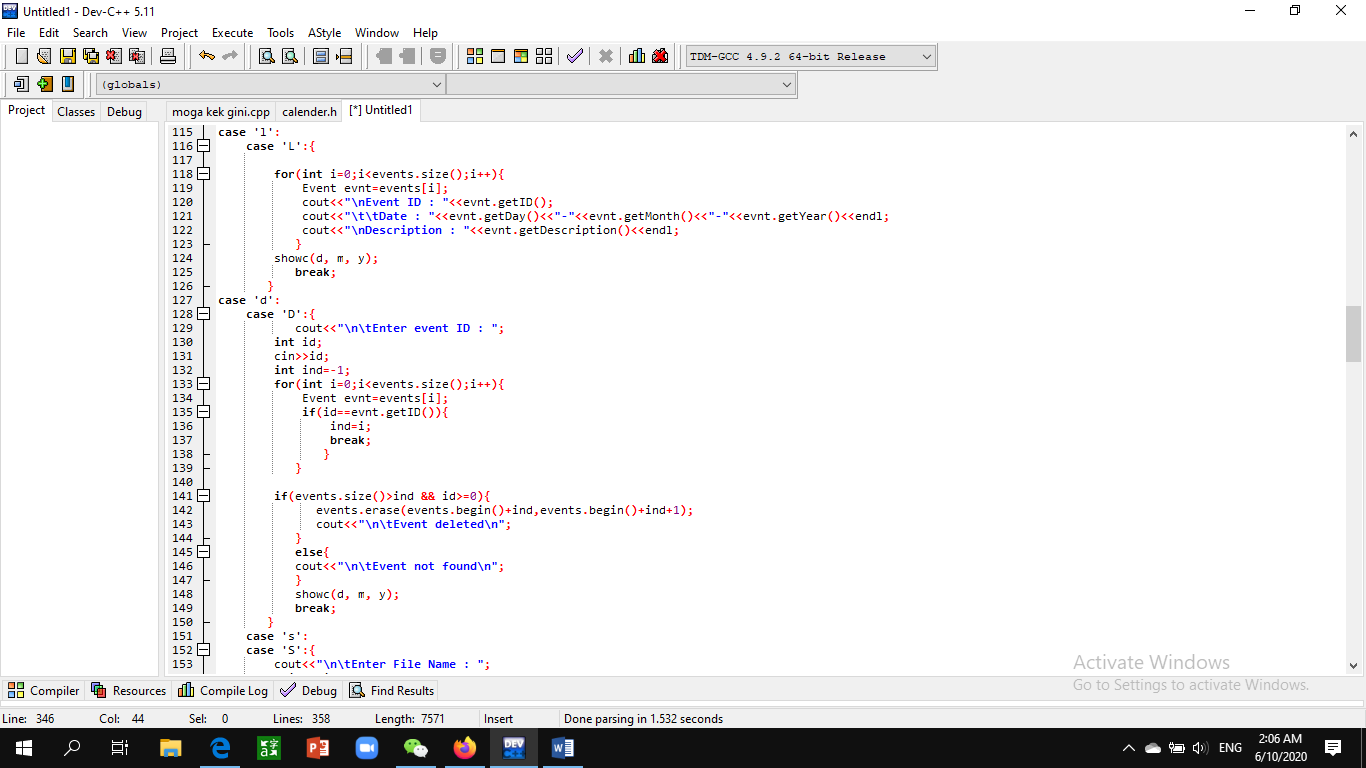Click Delete Profiling Information icon

(x=660, y=56)
